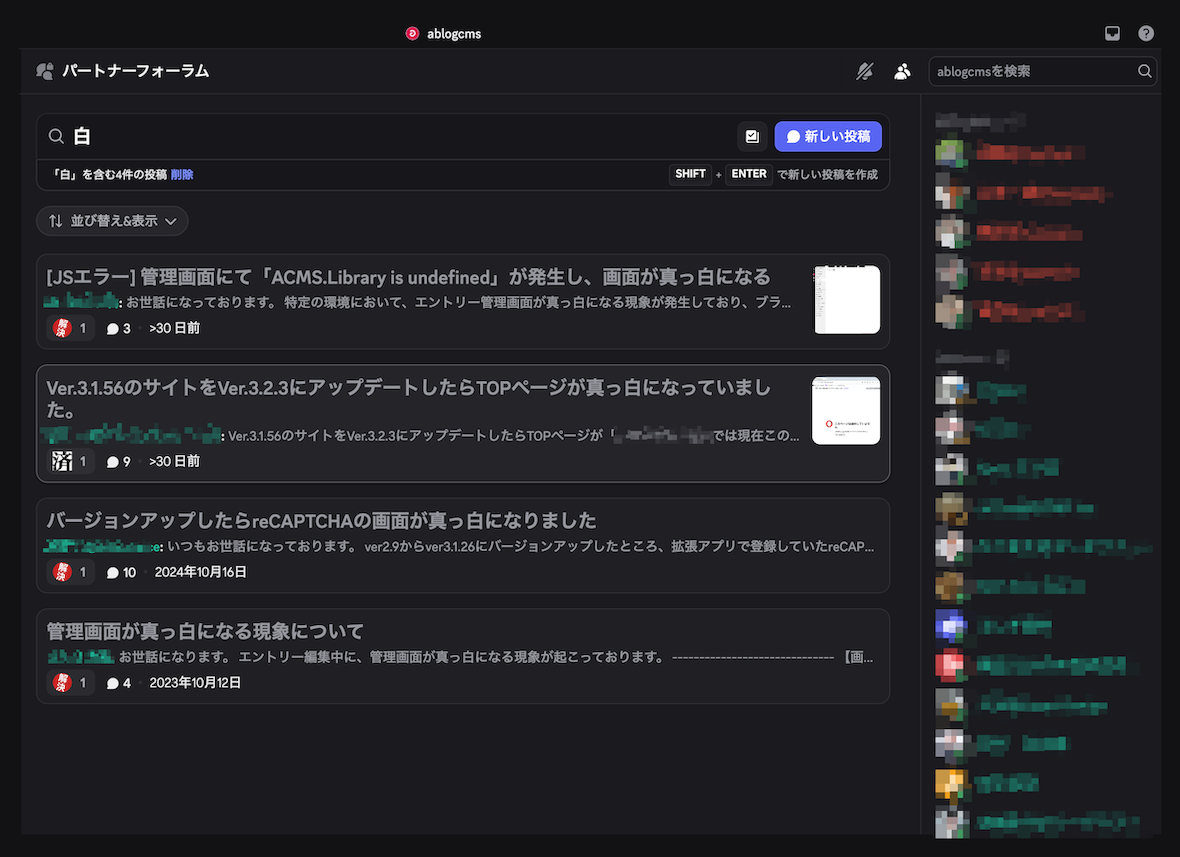Click the image attach icon beside 新しい投稿
1180x857 pixels.
click(x=752, y=136)
